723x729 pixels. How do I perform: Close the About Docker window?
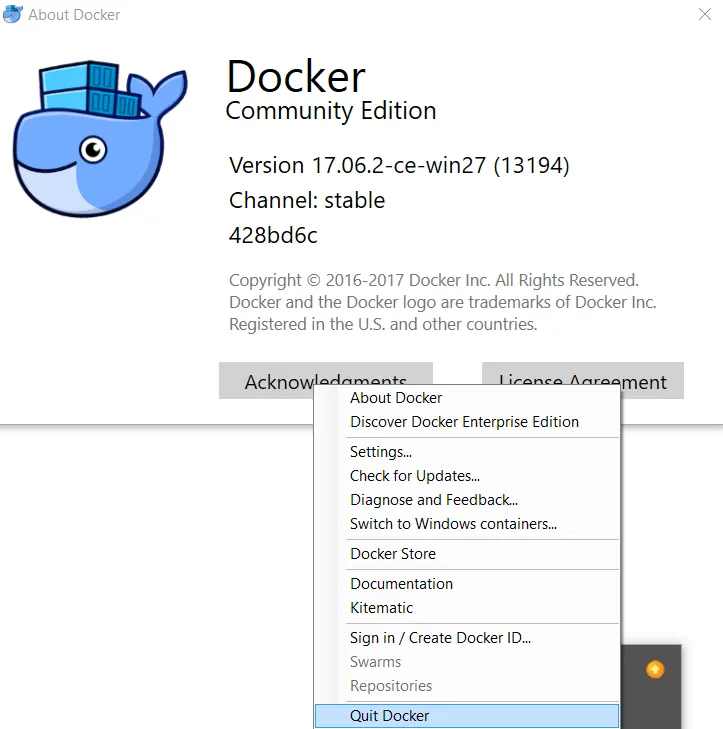point(705,14)
